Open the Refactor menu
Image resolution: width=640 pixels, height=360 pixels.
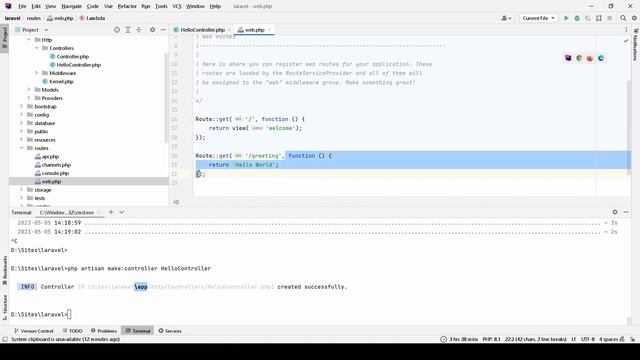pos(127,6)
